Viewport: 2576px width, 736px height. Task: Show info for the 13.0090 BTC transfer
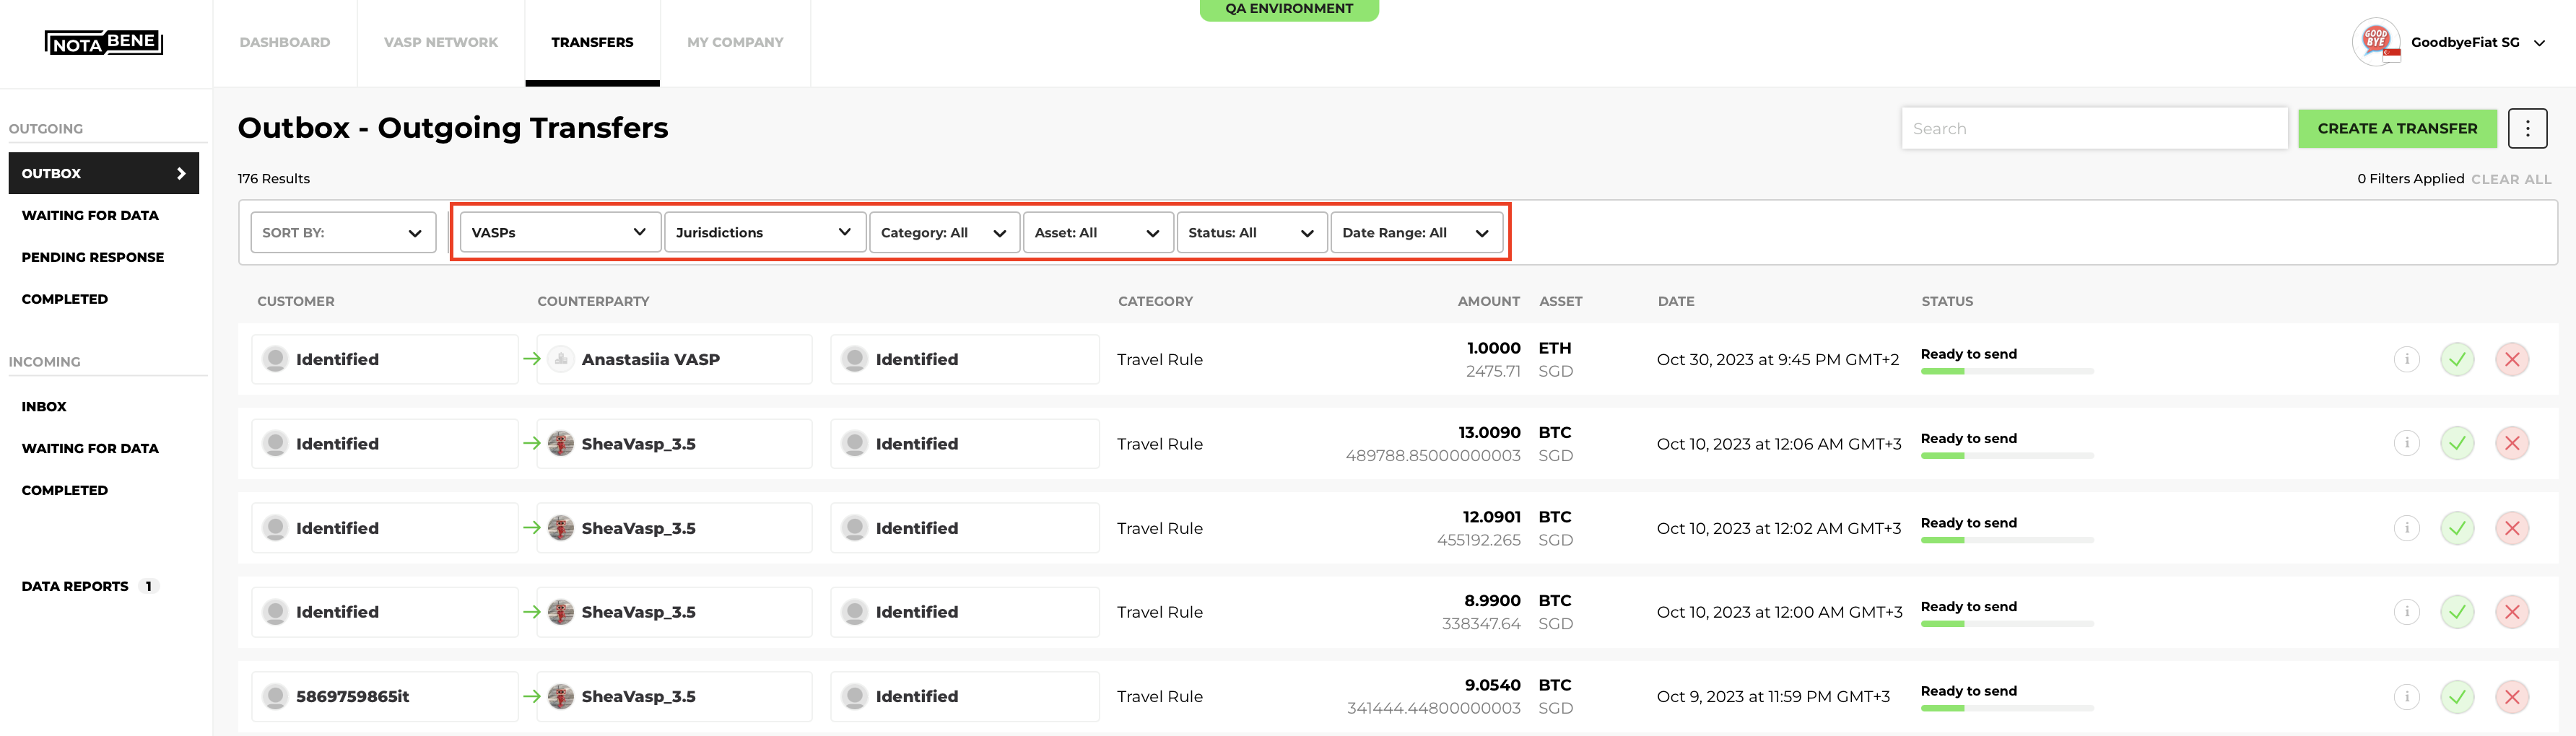pos(2407,443)
